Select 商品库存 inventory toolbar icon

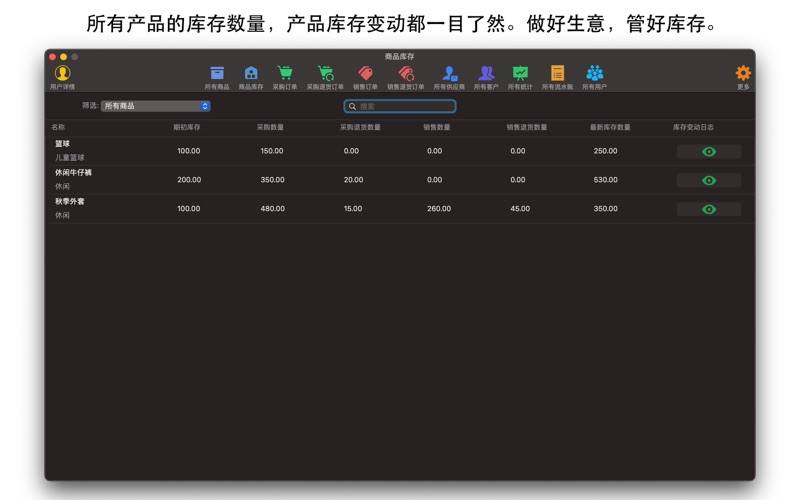click(x=251, y=73)
